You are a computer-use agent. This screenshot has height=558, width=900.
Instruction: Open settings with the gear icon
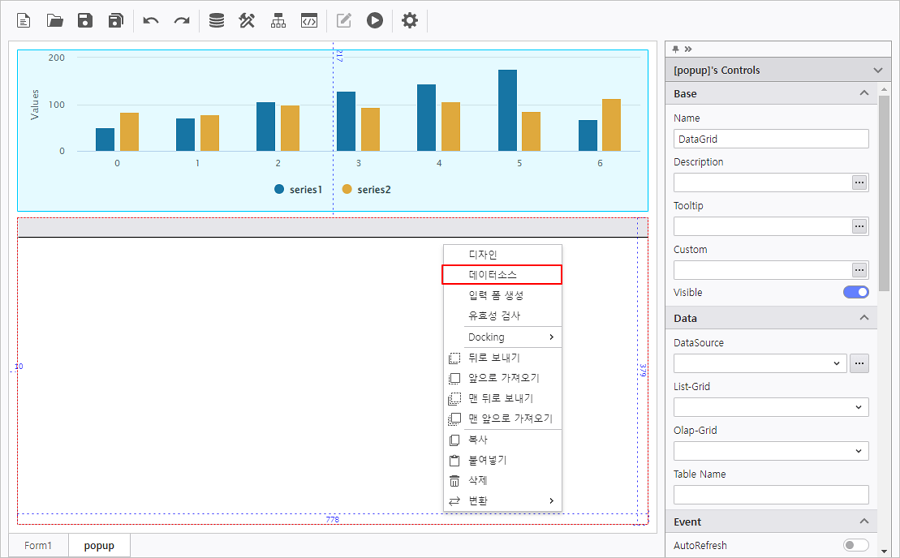click(409, 20)
